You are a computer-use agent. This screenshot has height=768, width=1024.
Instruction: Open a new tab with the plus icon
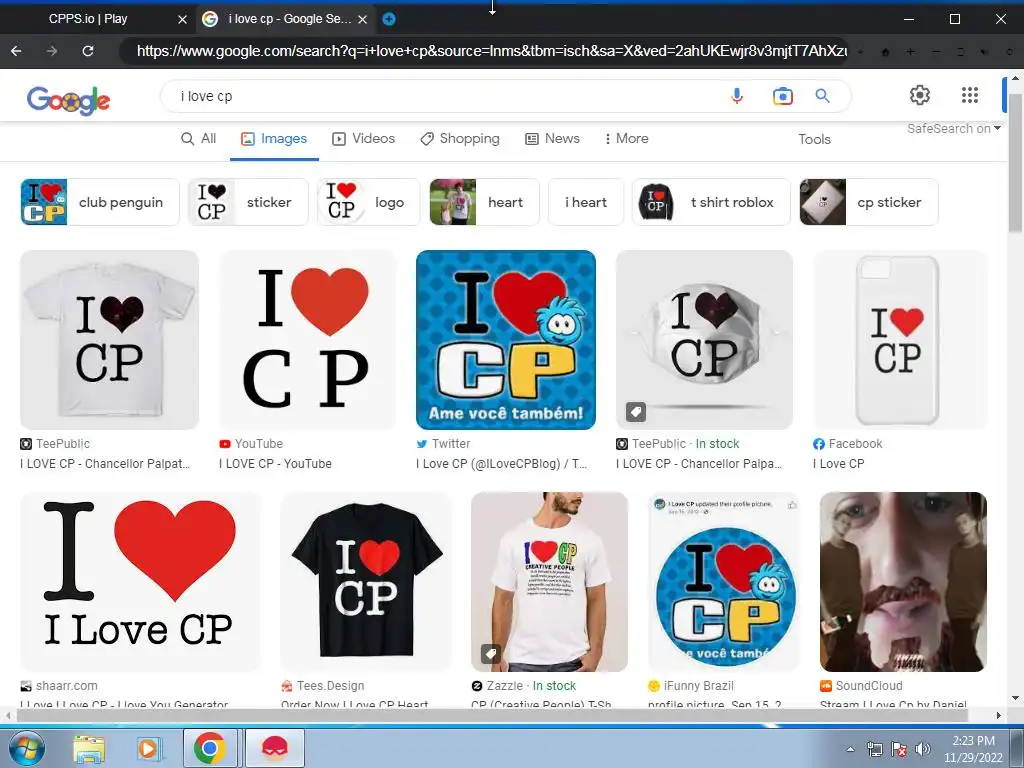[389, 19]
